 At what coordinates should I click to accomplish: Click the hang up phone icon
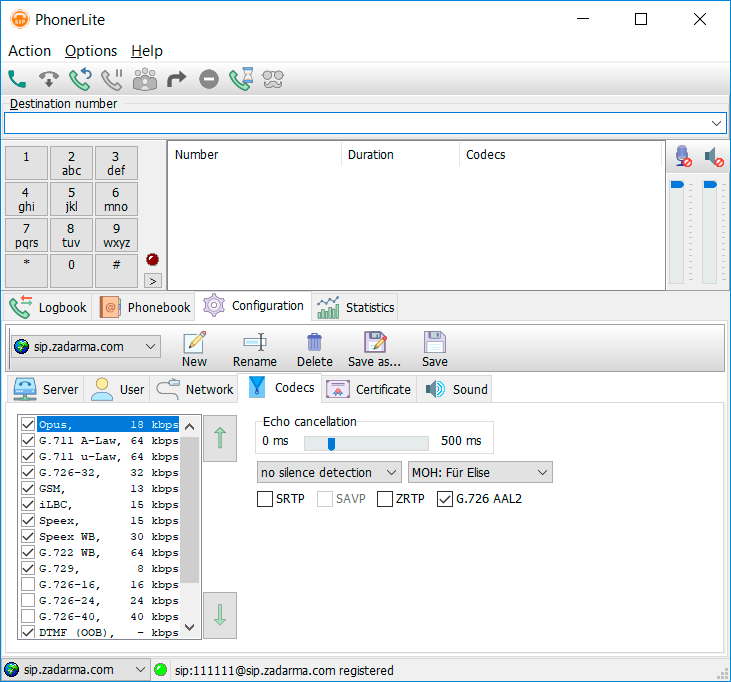(48, 79)
